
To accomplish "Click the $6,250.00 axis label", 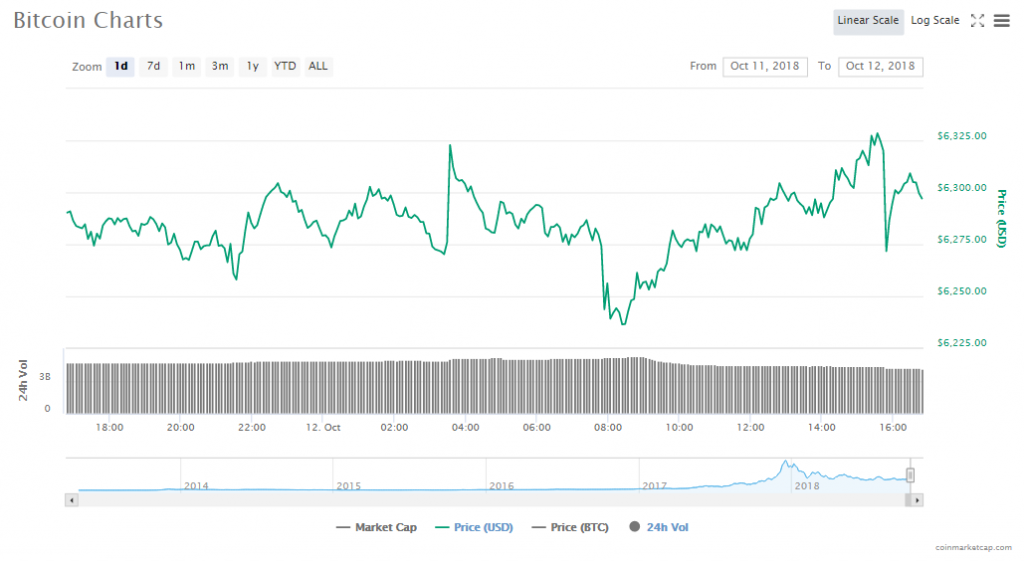I will click(x=961, y=291).
